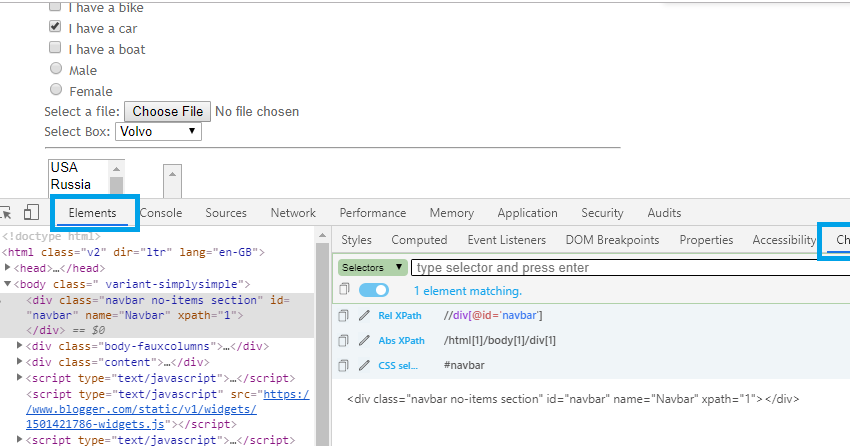Viewport: 850px width, 446px height.
Task: Click the /html[1]/body[1]/div[1] value
Action: (x=500, y=340)
